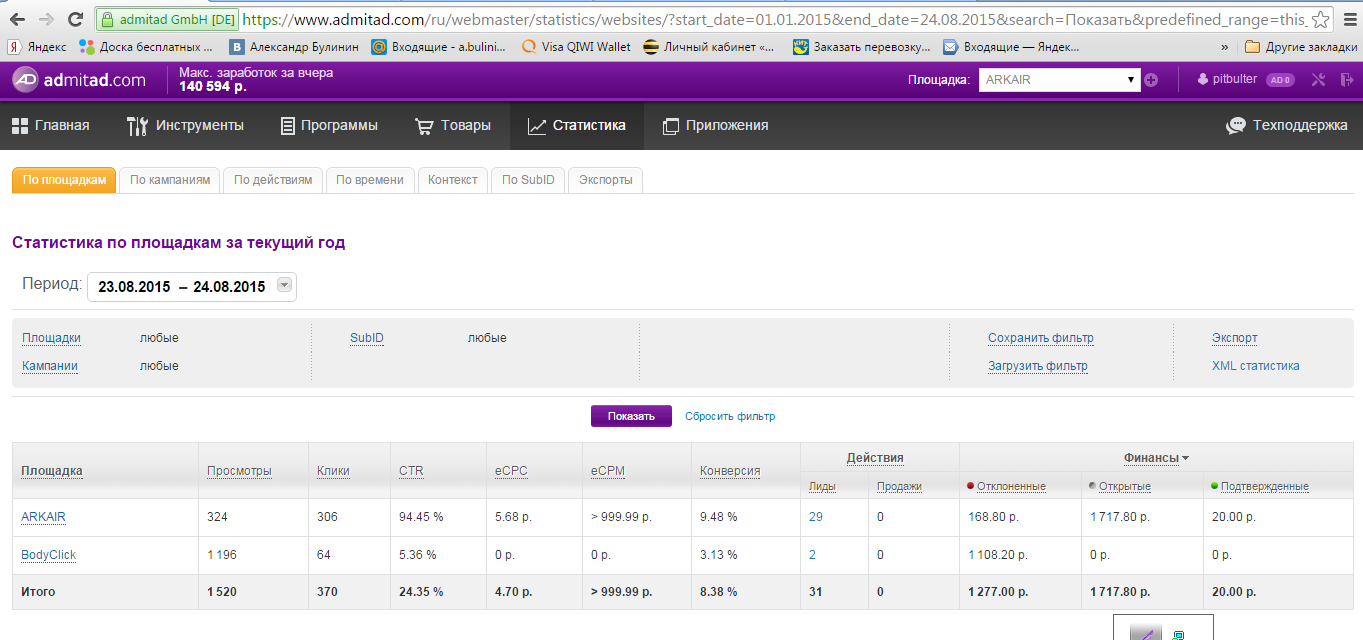Open the По времени tab
The height and width of the screenshot is (640, 1363).
pos(369,180)
